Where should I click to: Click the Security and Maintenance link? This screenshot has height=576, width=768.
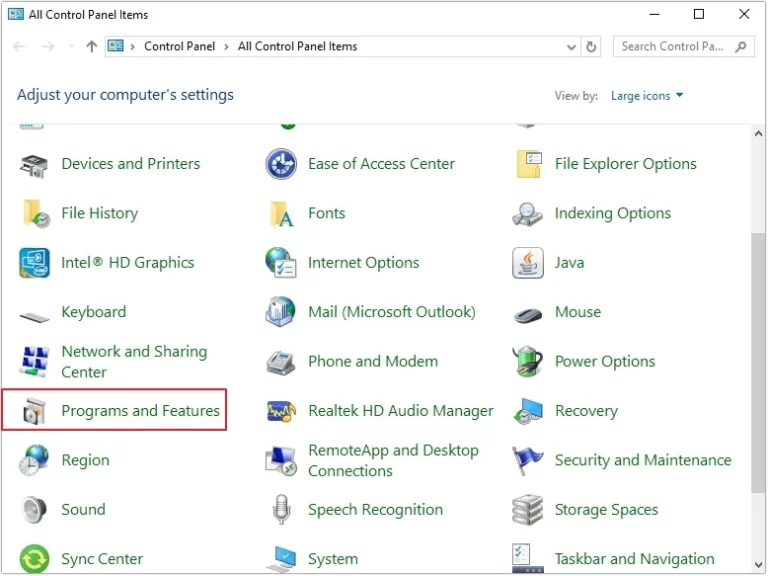pos(643,460)
